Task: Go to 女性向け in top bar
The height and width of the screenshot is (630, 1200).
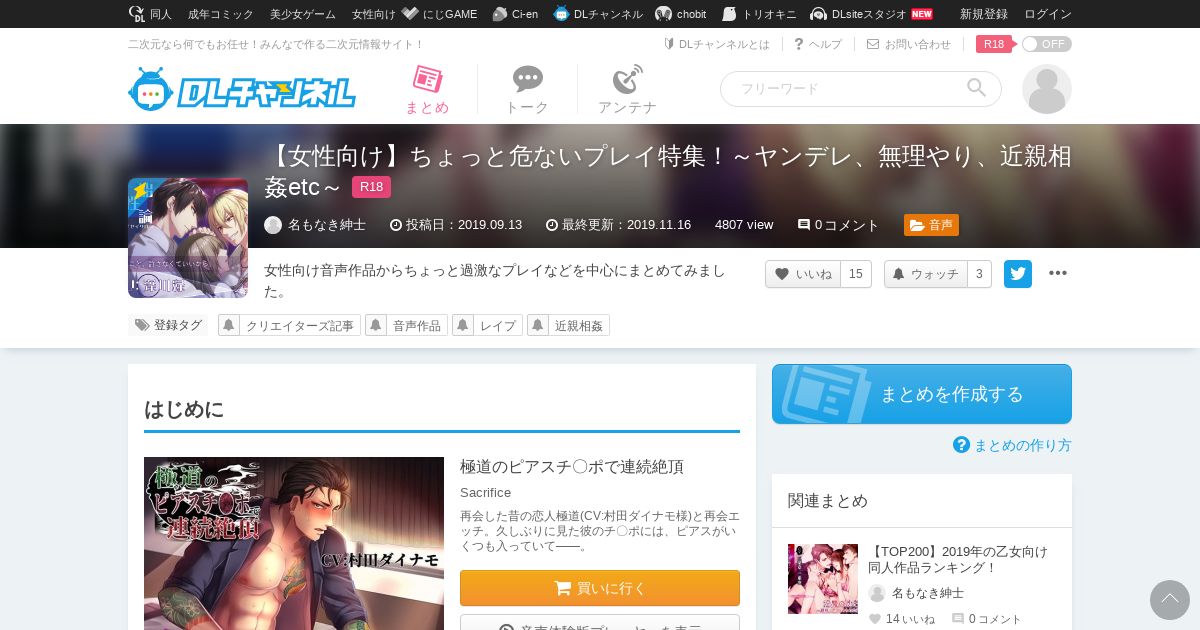Action: coord(374,14)
